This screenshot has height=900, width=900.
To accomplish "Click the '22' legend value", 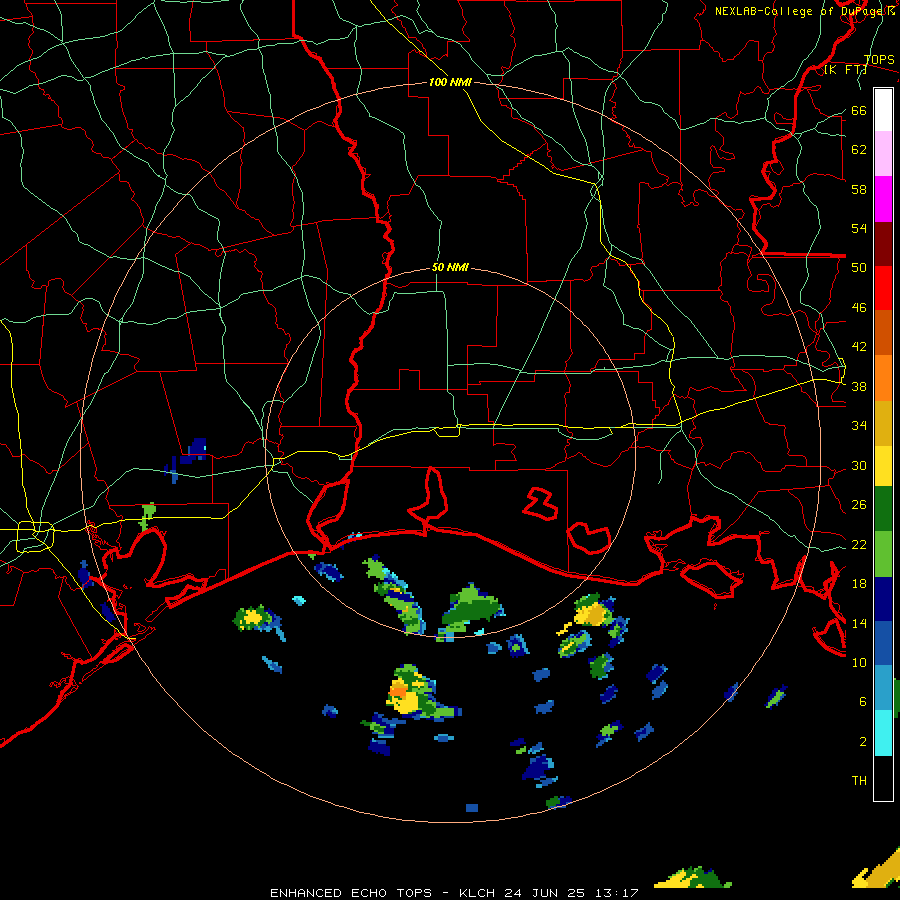I will [859, 544].
